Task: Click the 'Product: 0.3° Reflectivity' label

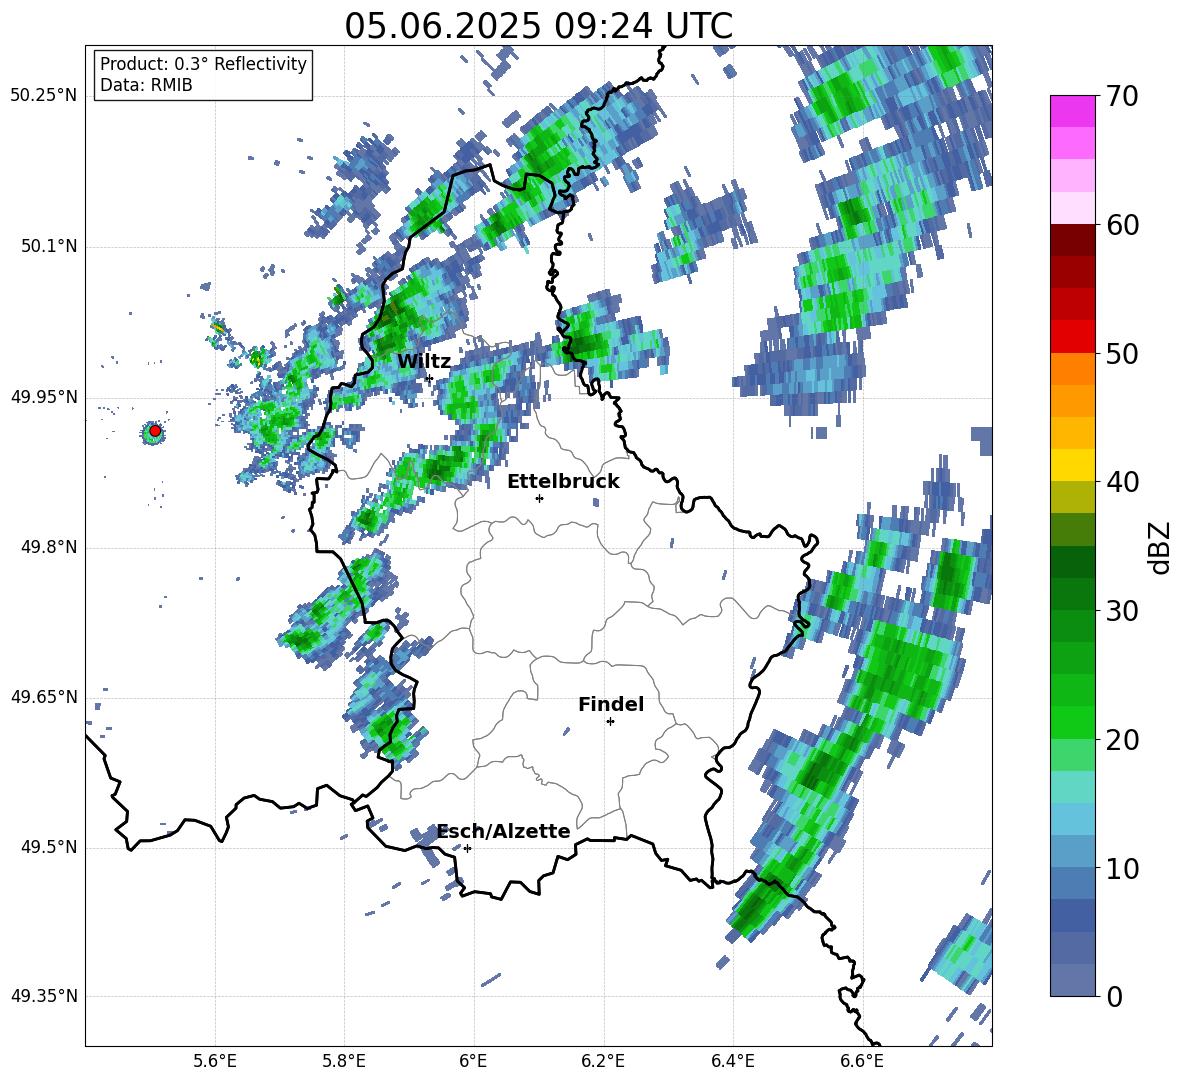Action: 203,64
